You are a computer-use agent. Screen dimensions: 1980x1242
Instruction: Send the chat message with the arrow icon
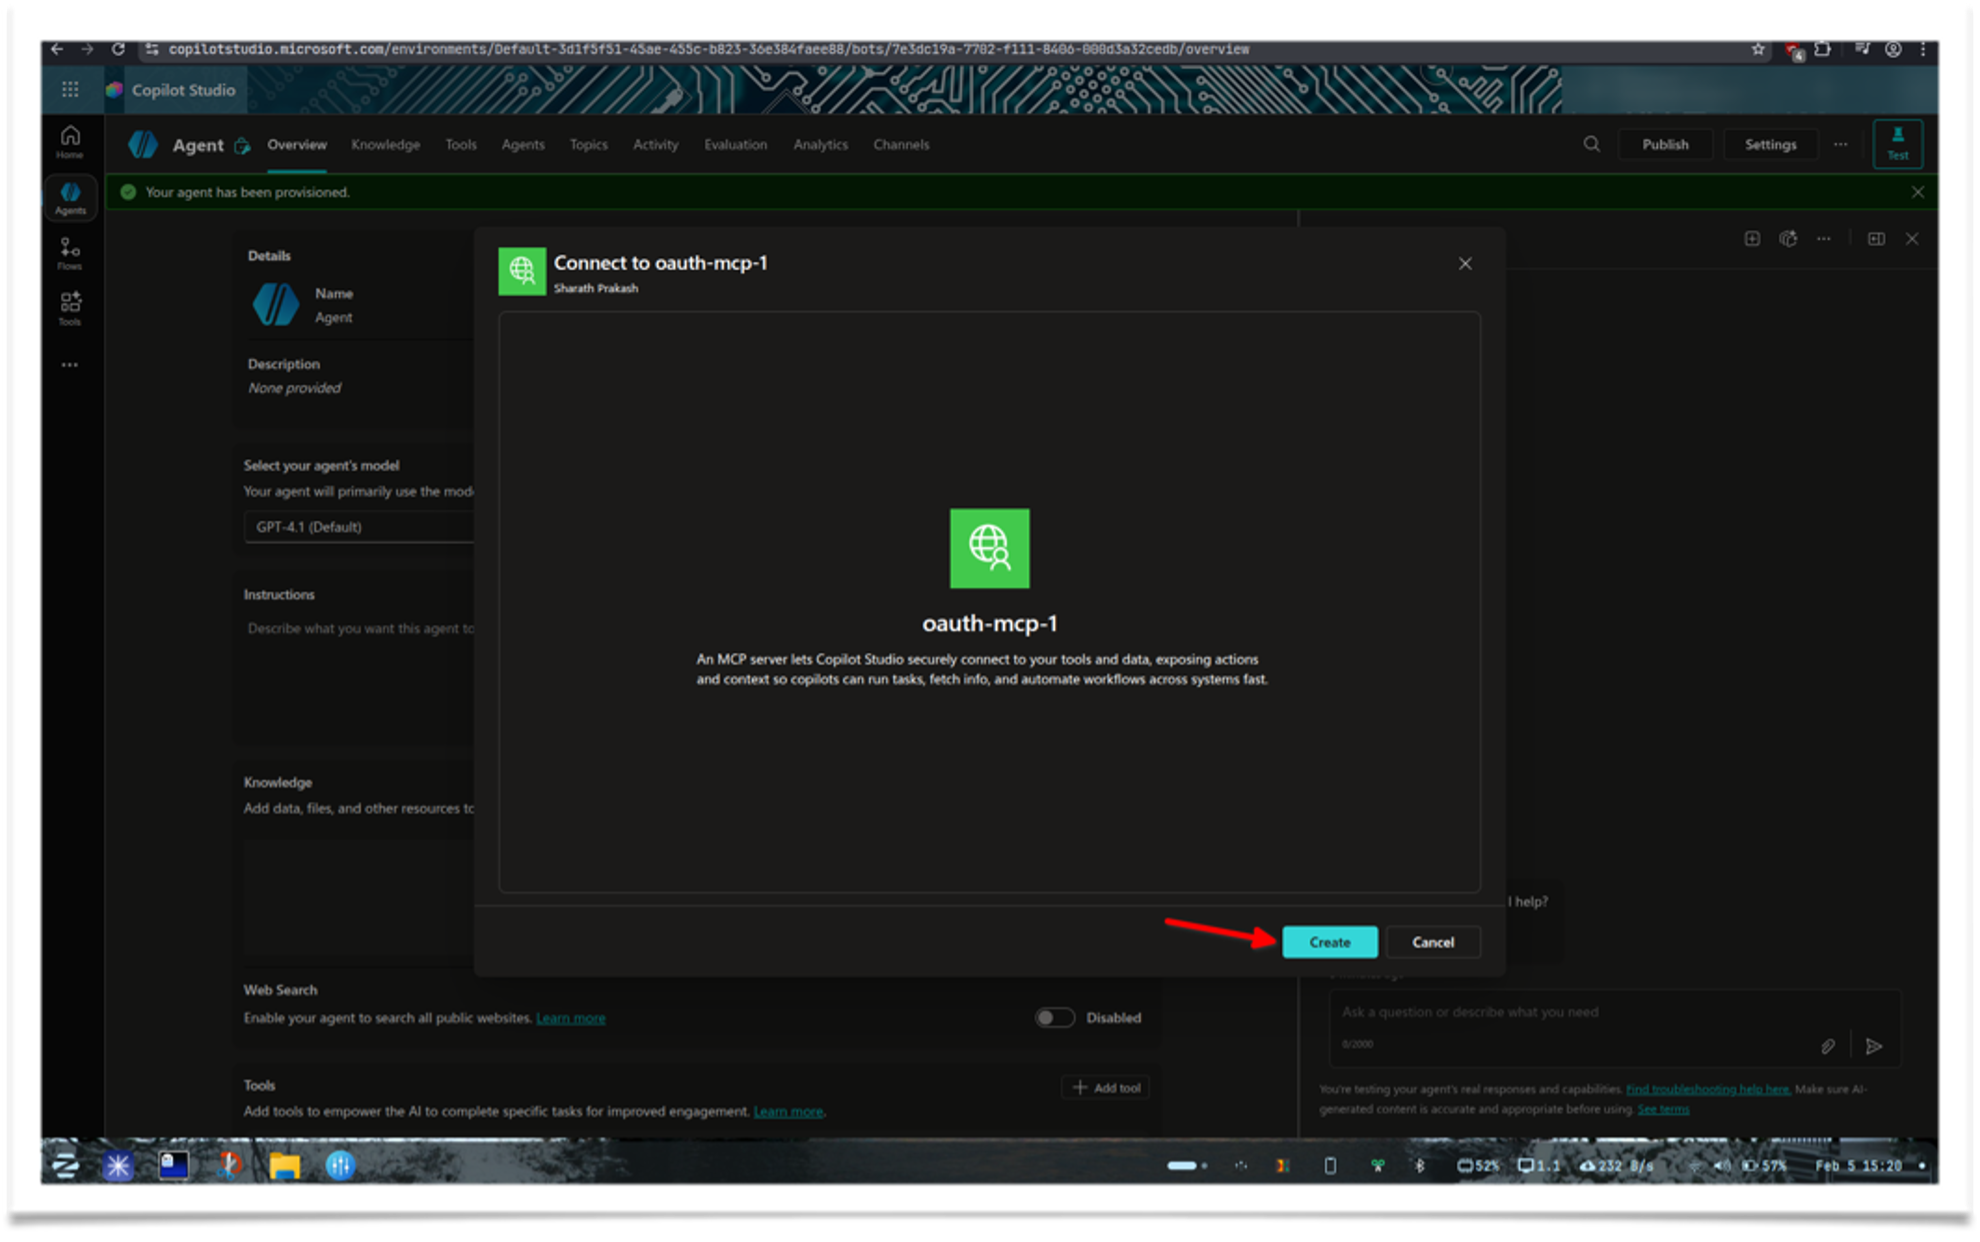coord(1874,1046)
